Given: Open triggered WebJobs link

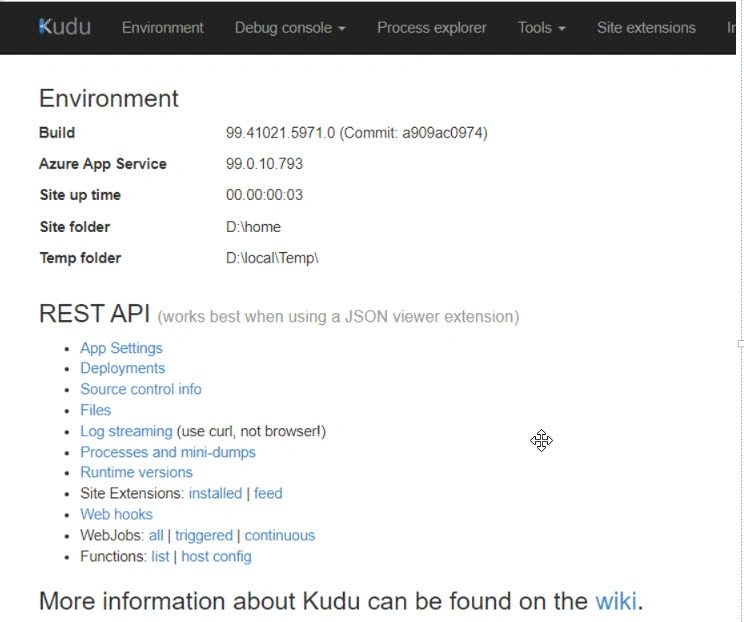Looking at the screenshot, I should pos(203,535).
